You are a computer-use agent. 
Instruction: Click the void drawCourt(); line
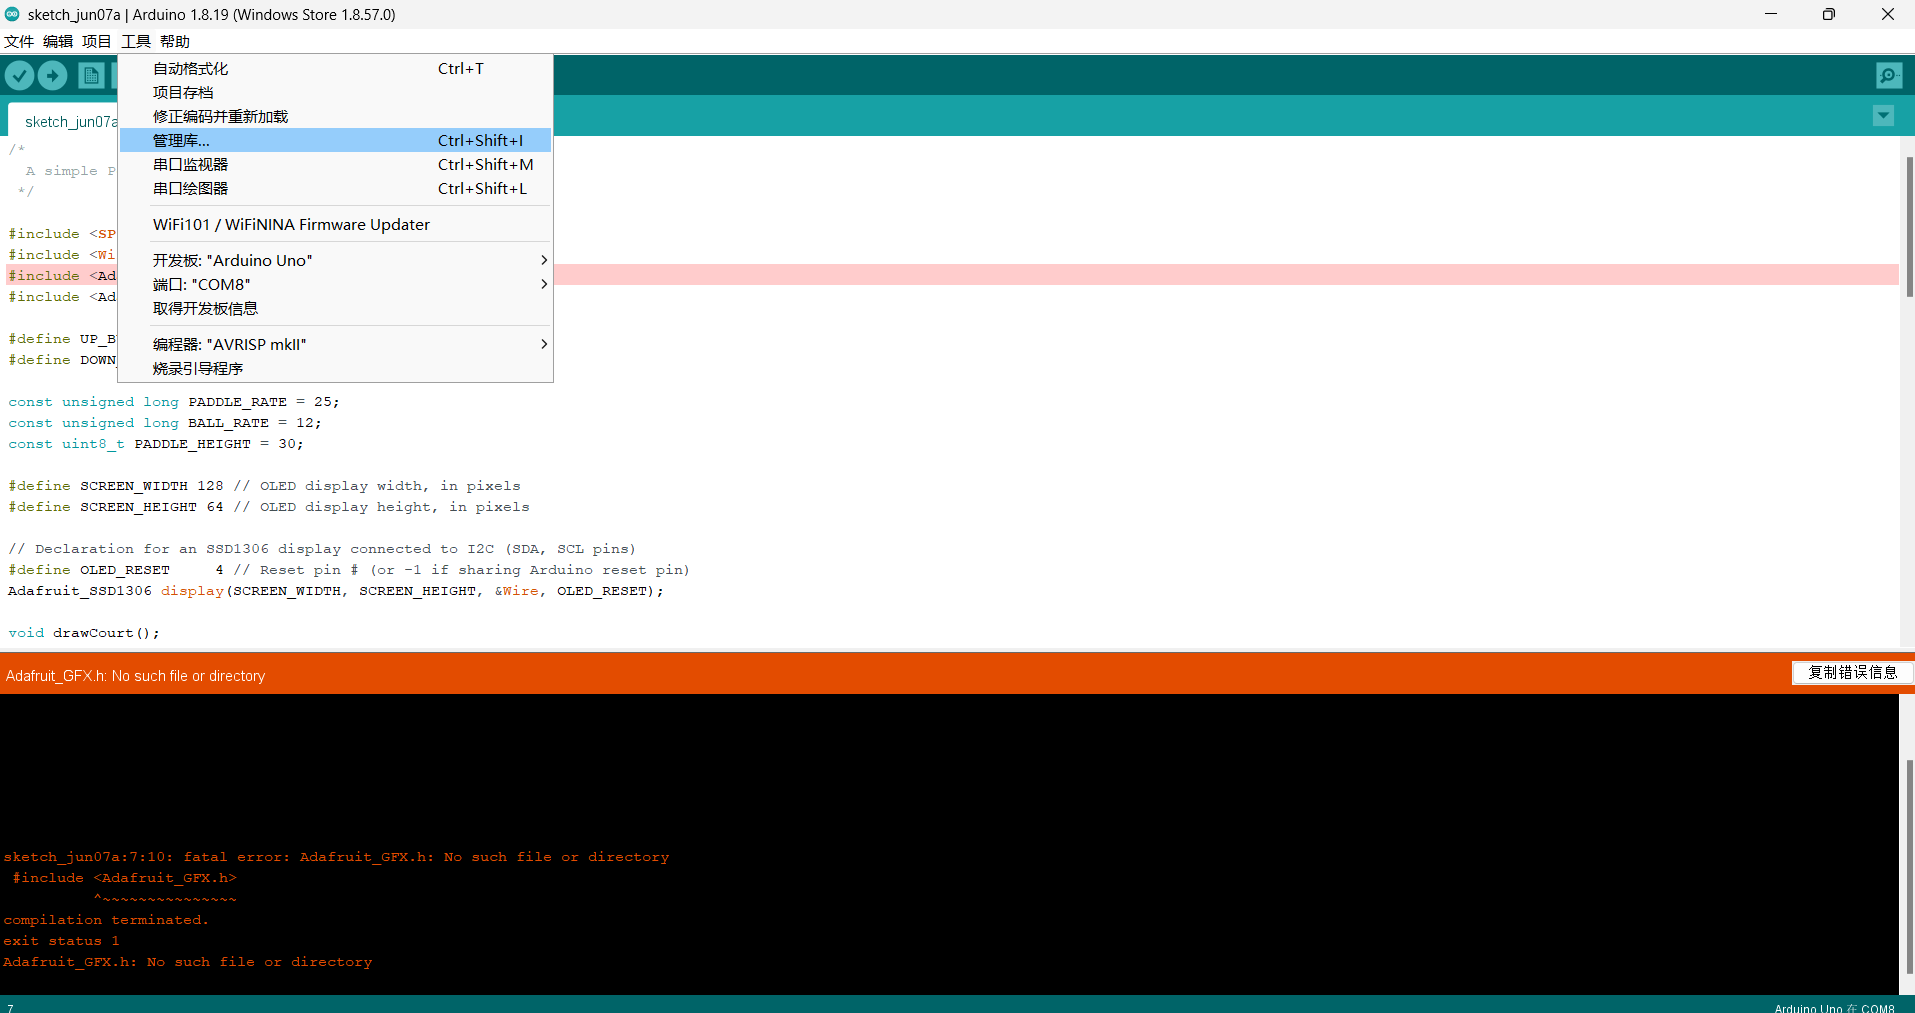click(x=84, y=633)
